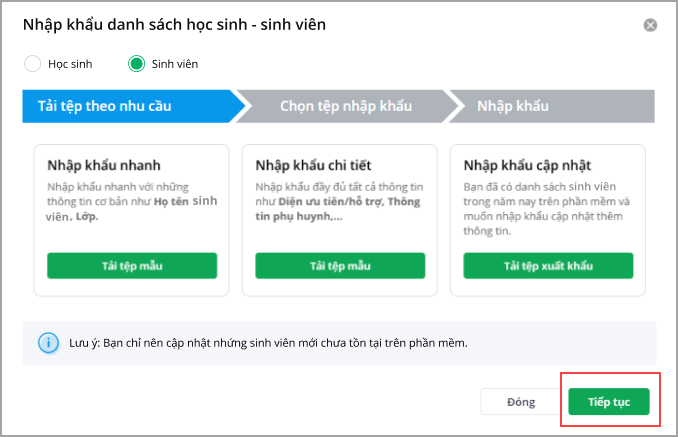Close the import dialog with X icon

point(650,25)
